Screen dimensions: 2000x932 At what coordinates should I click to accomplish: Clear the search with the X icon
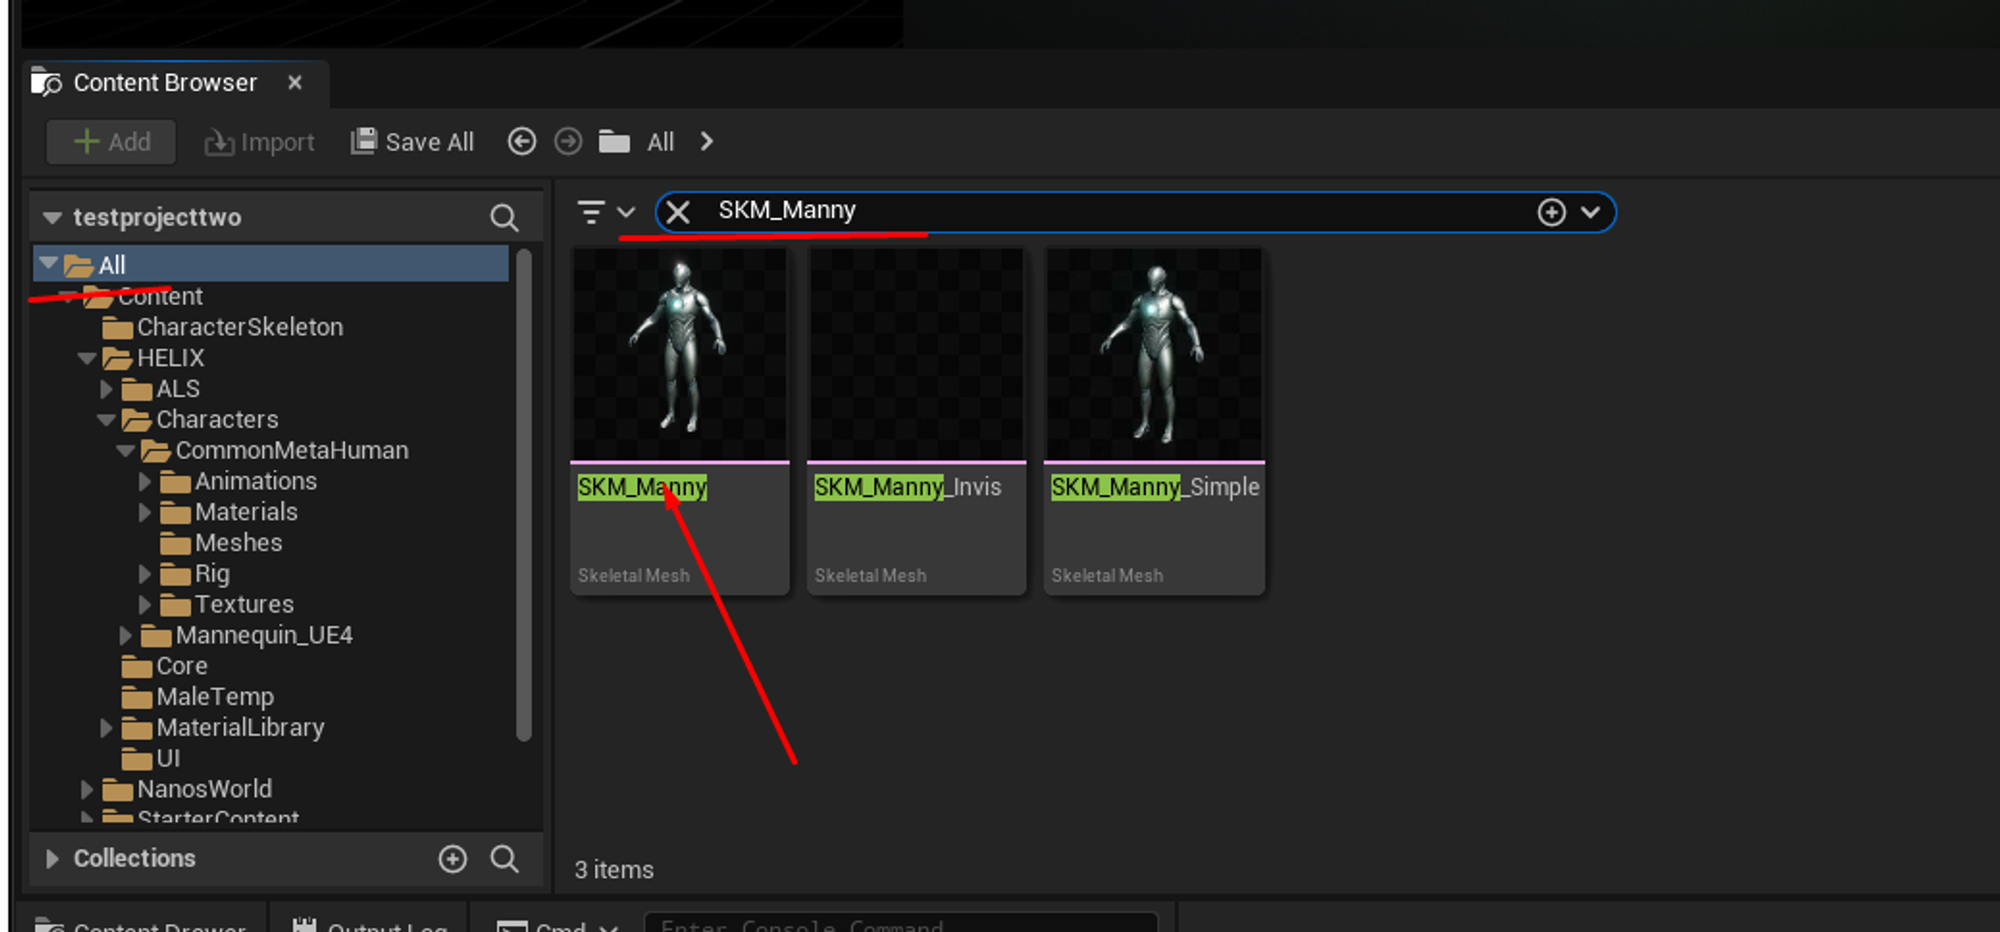point(678,212)
